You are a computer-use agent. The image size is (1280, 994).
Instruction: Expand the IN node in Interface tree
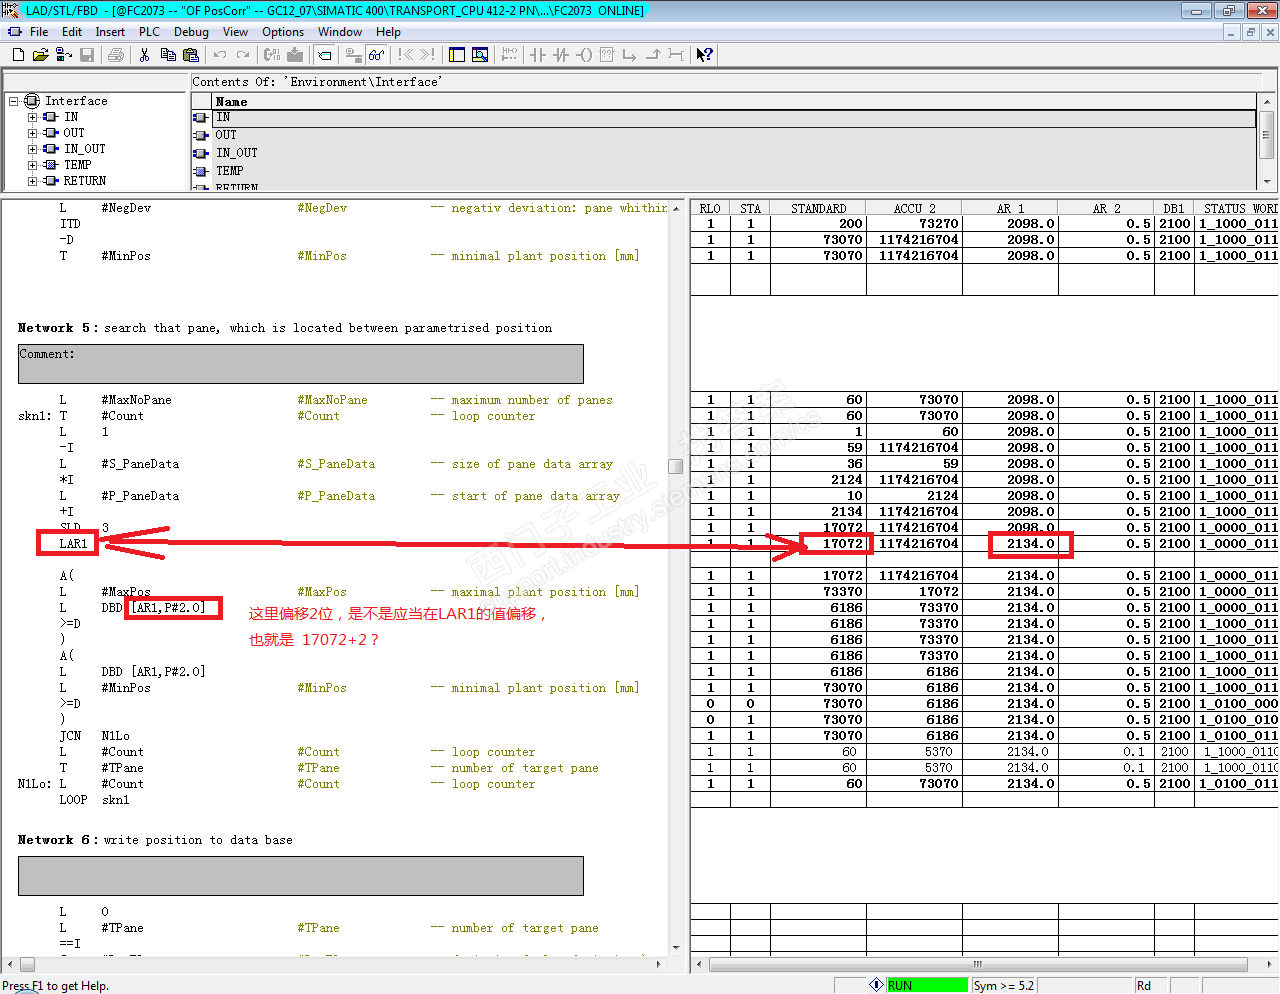32,117
